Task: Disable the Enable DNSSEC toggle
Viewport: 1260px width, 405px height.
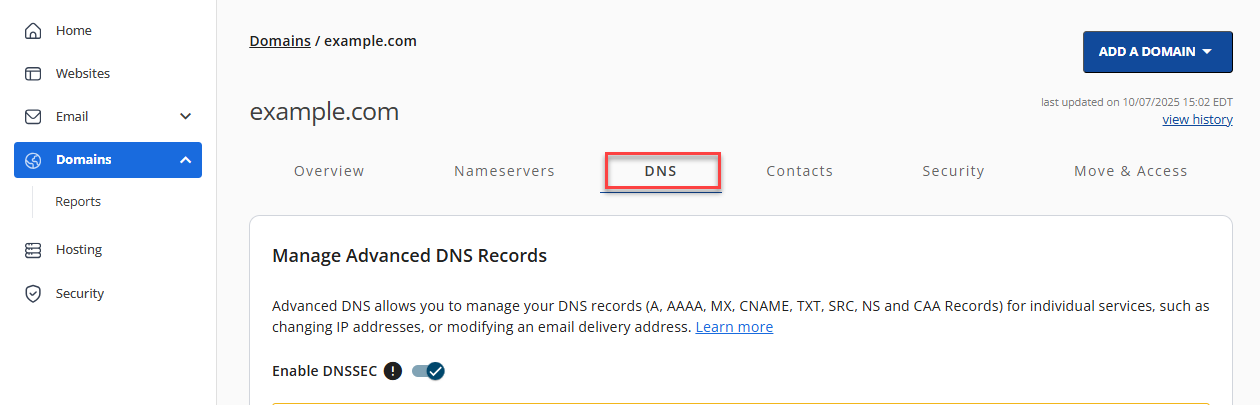Action: click(428, 371)
